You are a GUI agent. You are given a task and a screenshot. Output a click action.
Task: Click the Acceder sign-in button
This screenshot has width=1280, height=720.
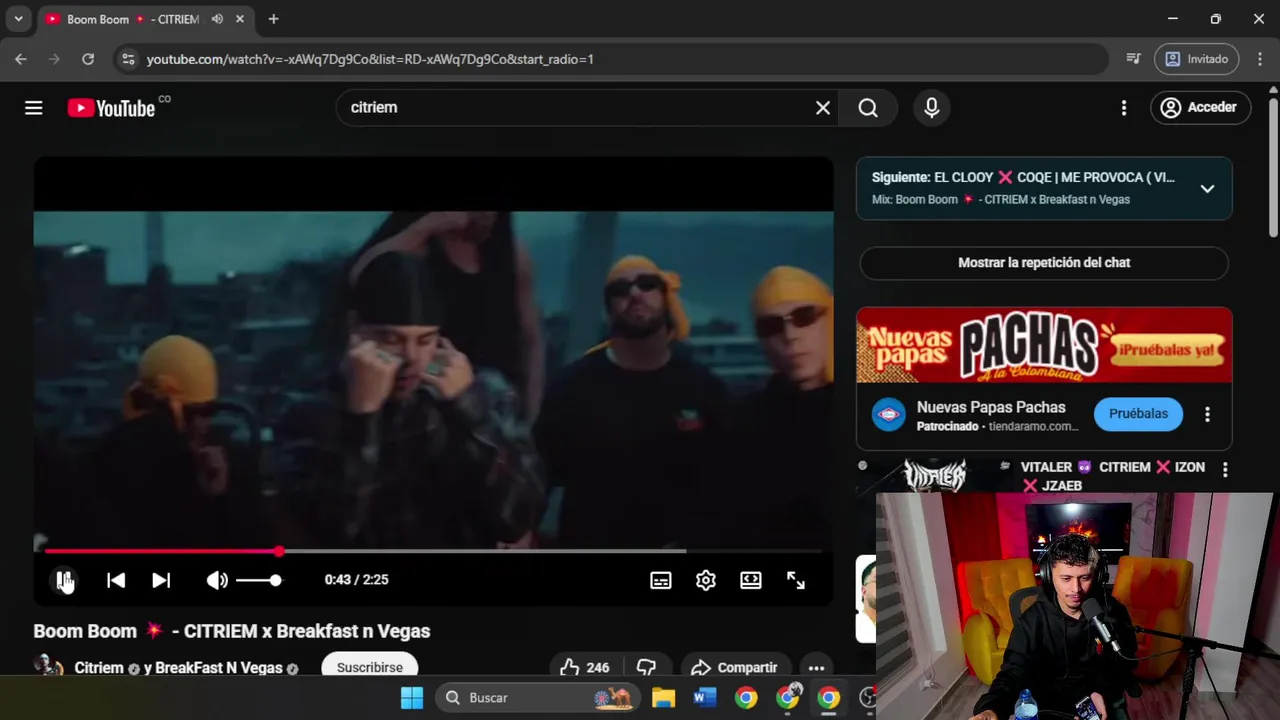pyautogui.click(x=1201, y=107)
